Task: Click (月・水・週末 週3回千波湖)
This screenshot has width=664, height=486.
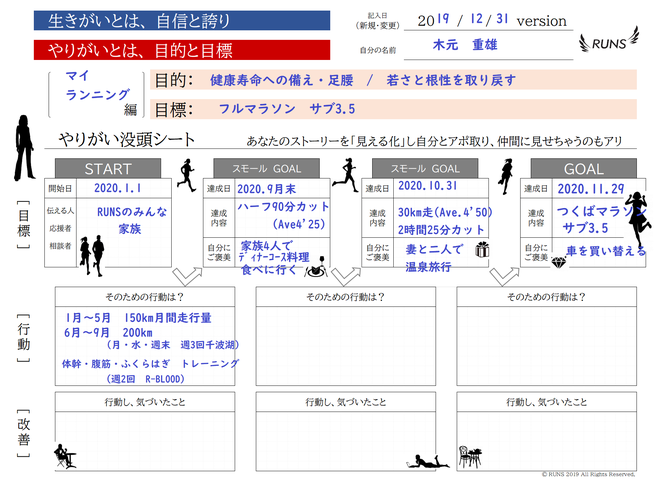Action: pos(172,345)
